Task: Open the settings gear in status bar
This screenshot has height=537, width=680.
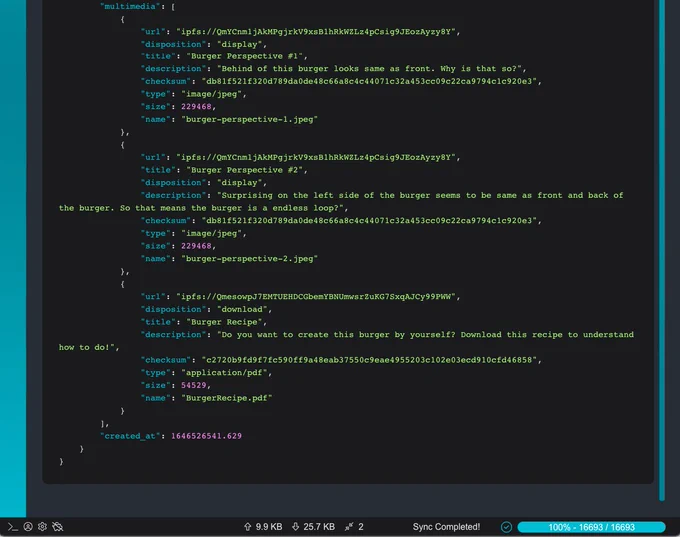Action: pos(42,527)
